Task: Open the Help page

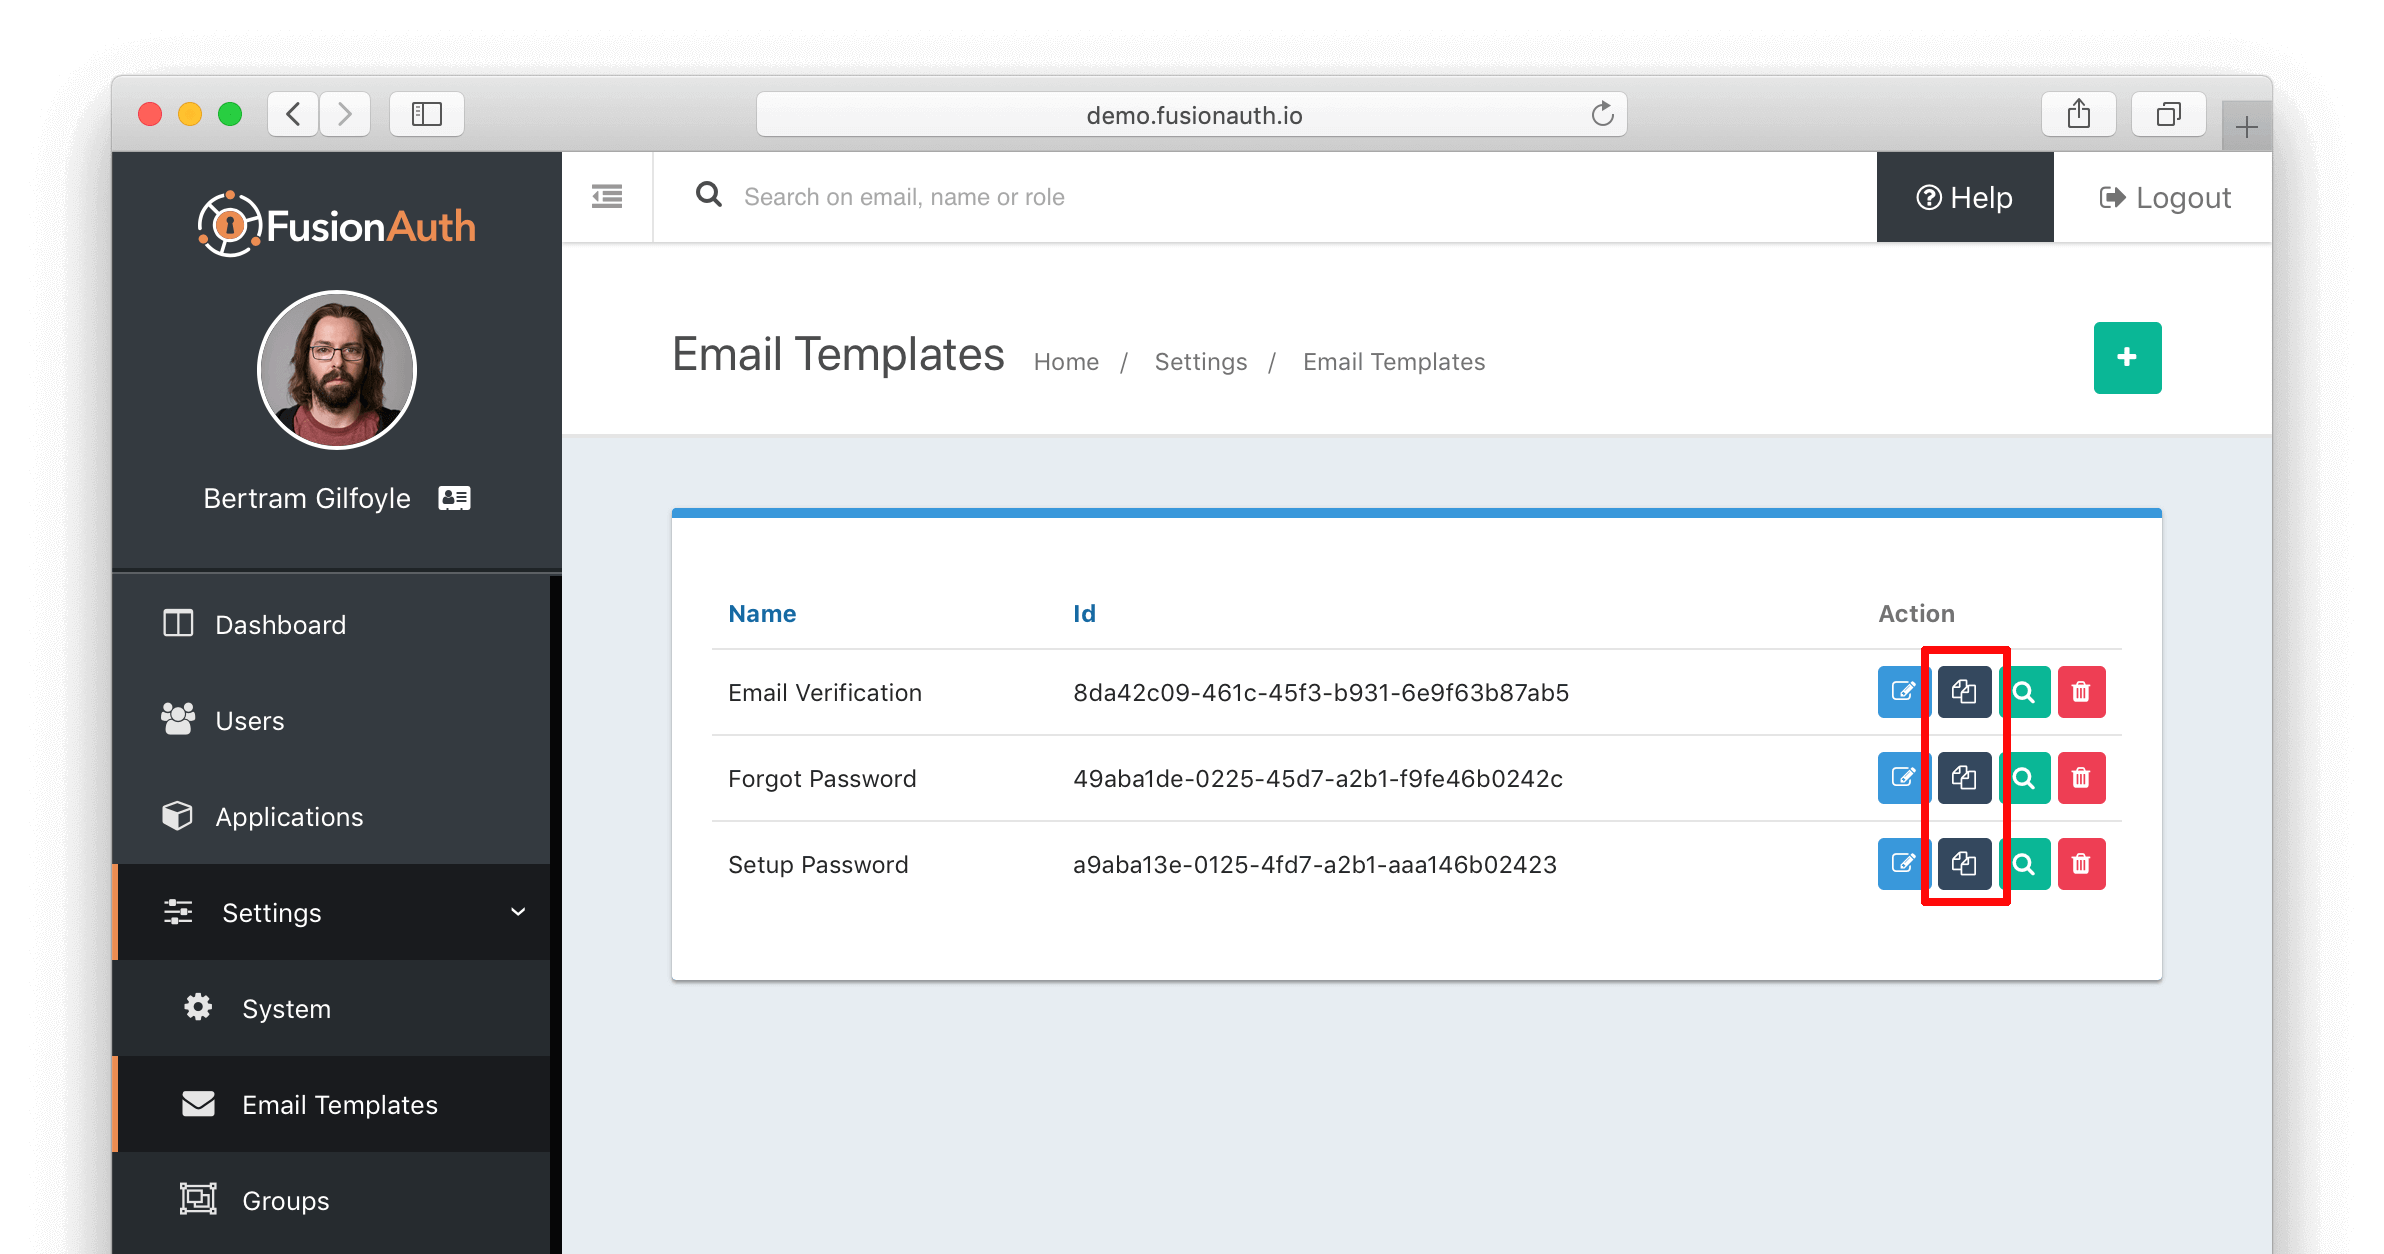Action: click(1964, 197)
